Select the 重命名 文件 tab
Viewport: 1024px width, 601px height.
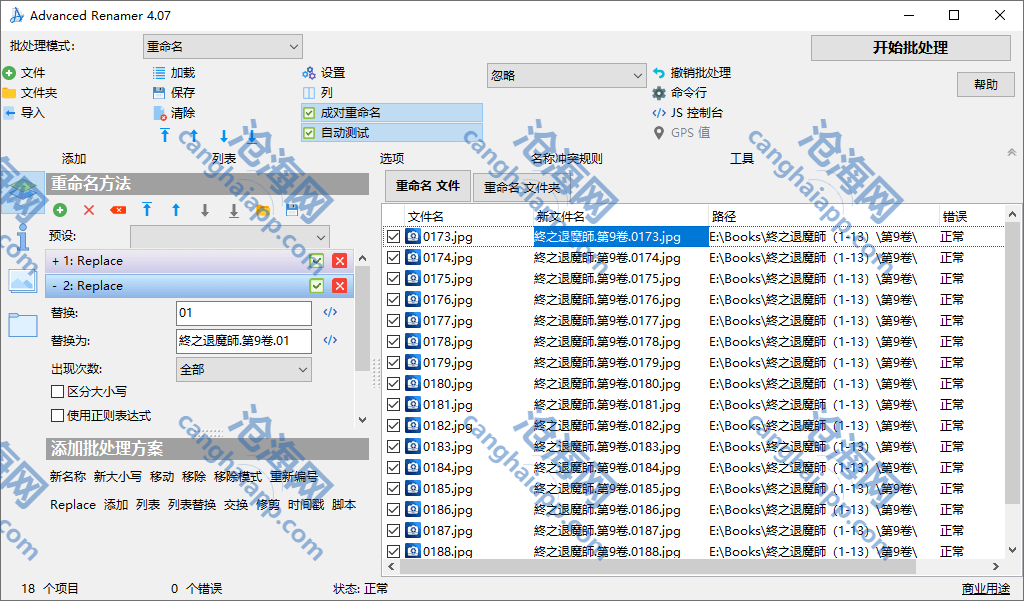[427, 186]
